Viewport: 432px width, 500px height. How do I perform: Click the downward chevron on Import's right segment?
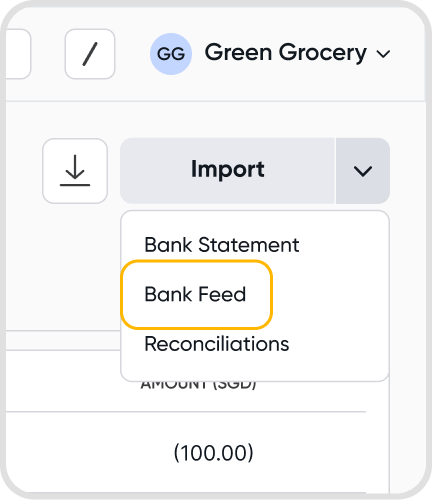(363, 171)
